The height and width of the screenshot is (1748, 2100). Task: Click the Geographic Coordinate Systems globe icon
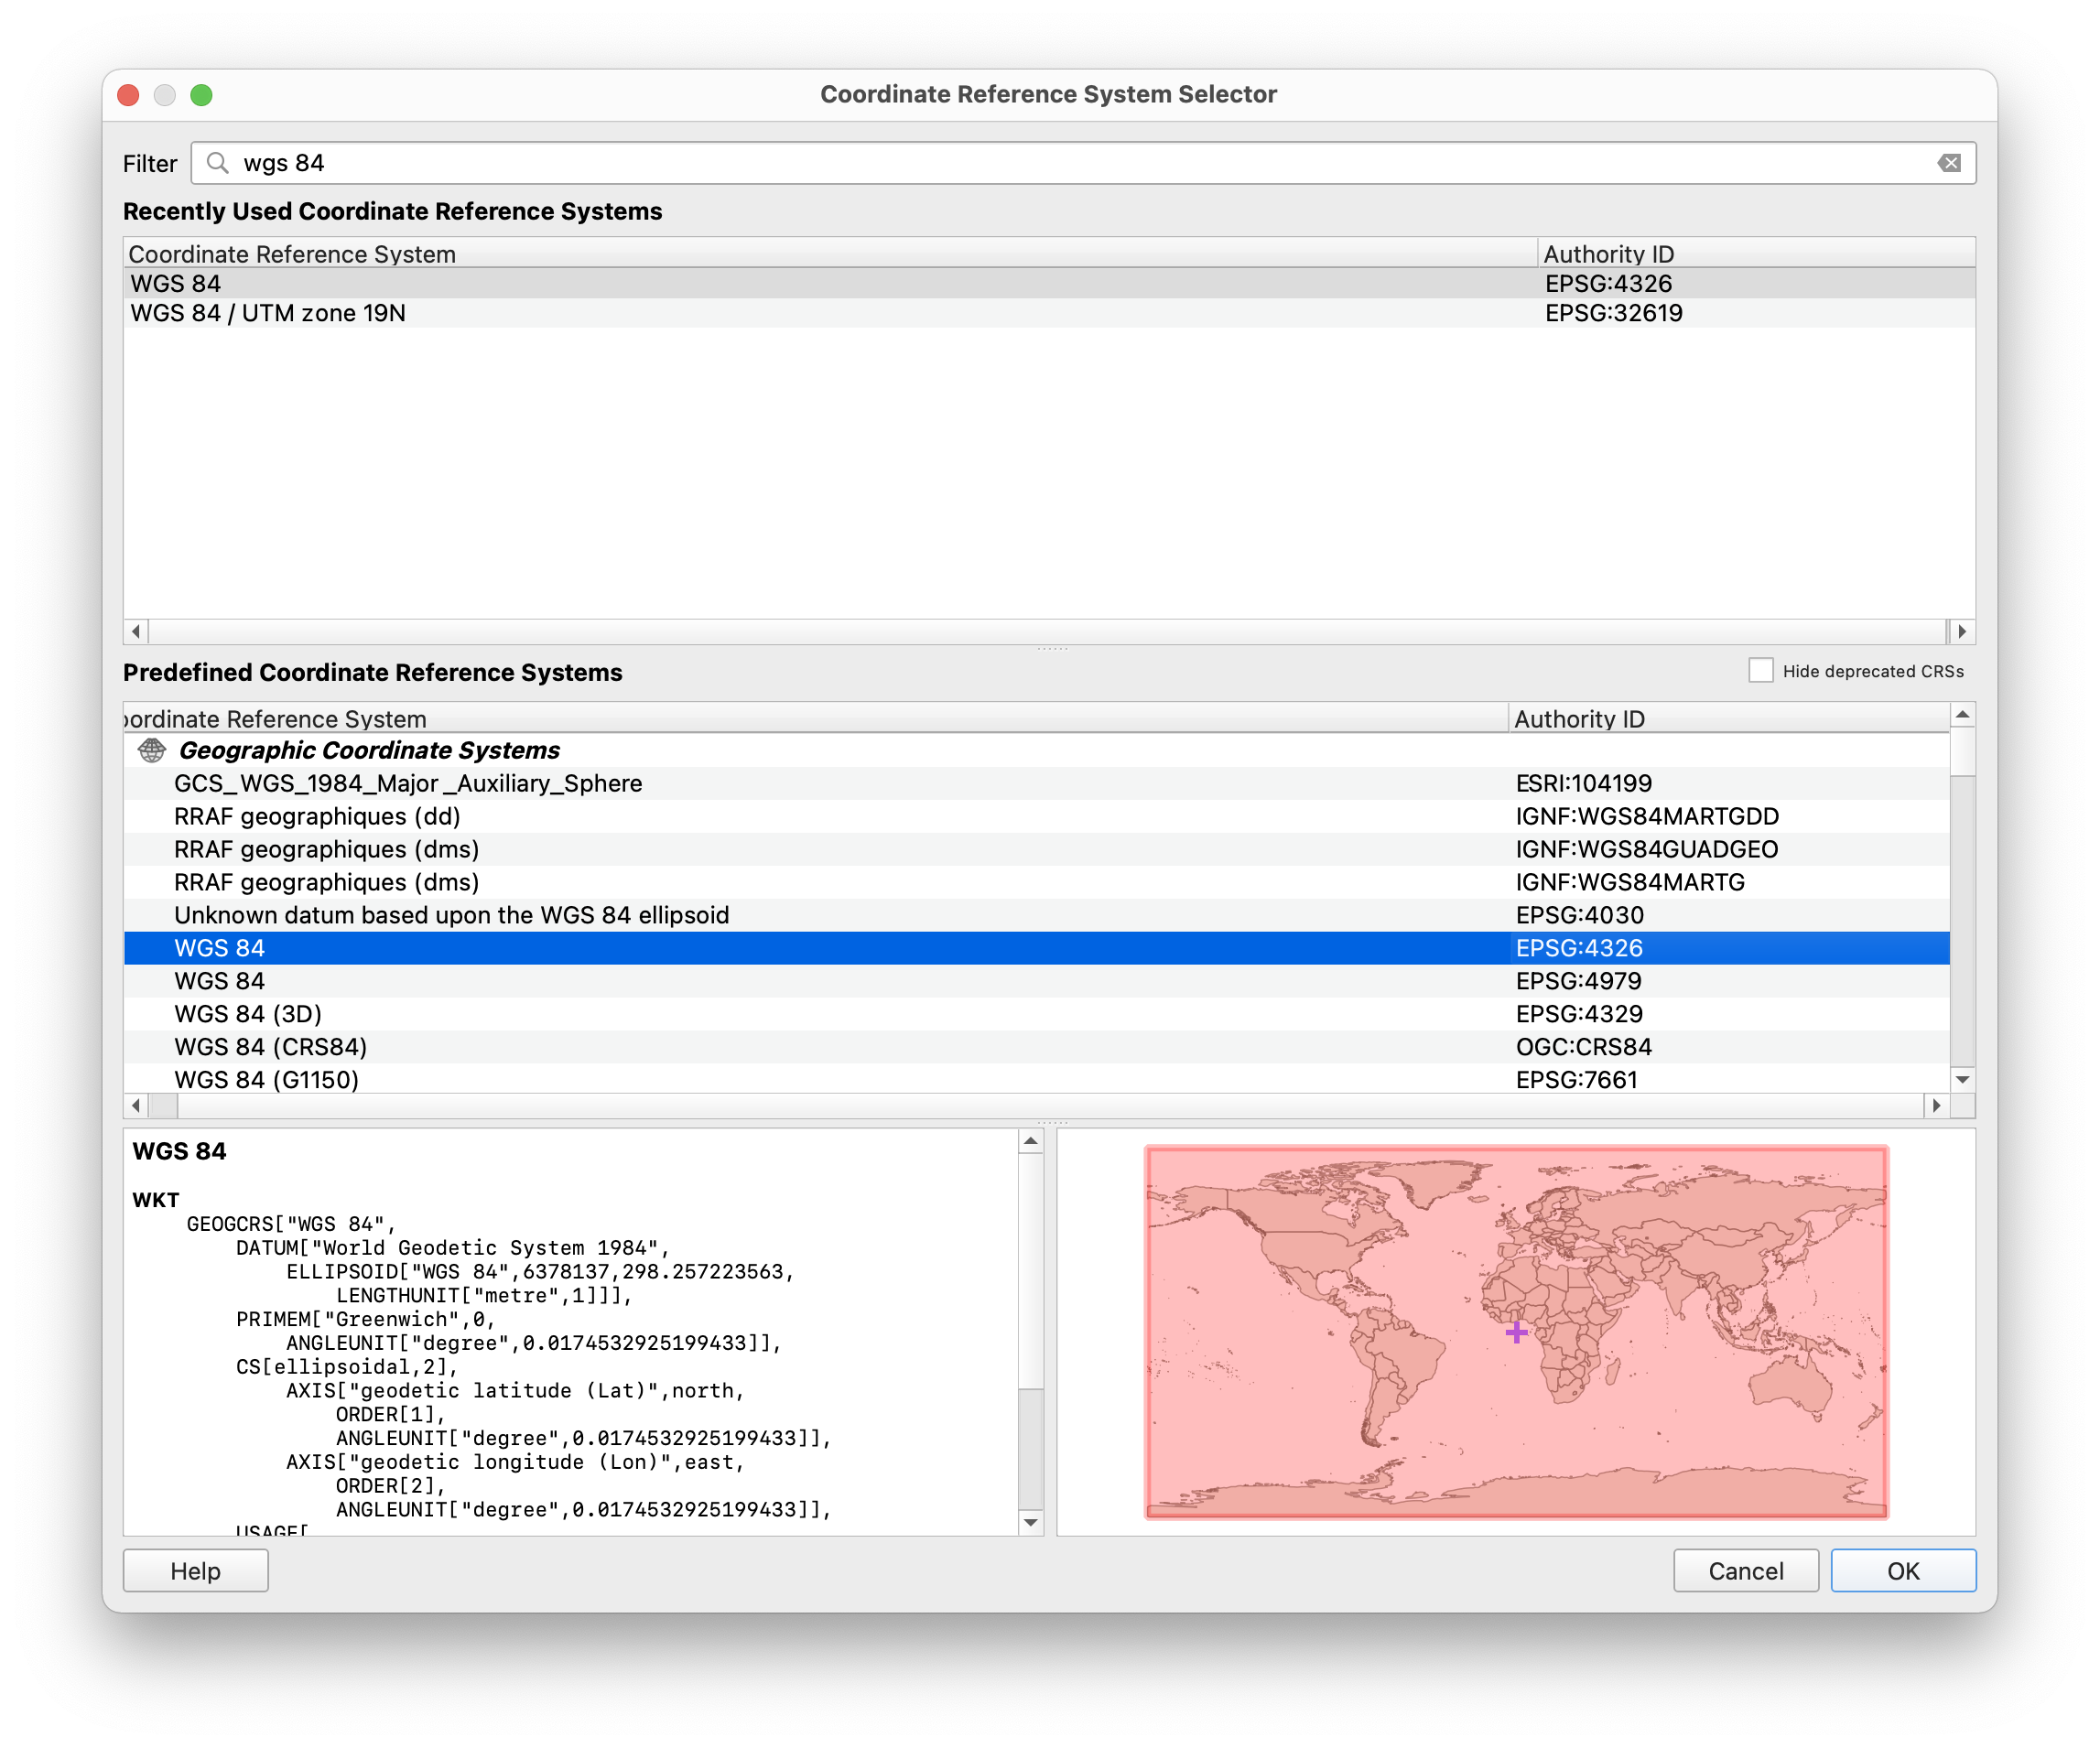coord(152,750)
